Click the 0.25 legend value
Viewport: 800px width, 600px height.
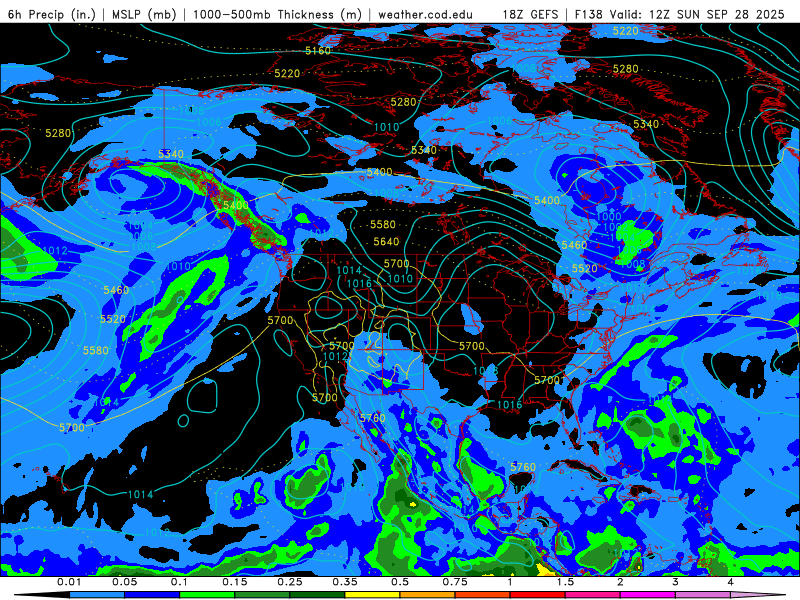(x=290, y=582)
